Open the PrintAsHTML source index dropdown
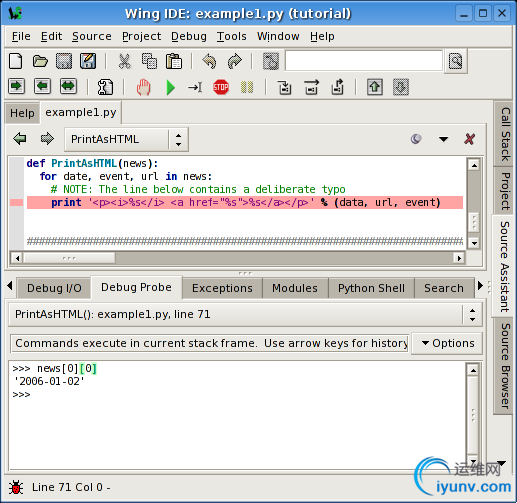Screen dimensions: 517x503 (126, 139)
